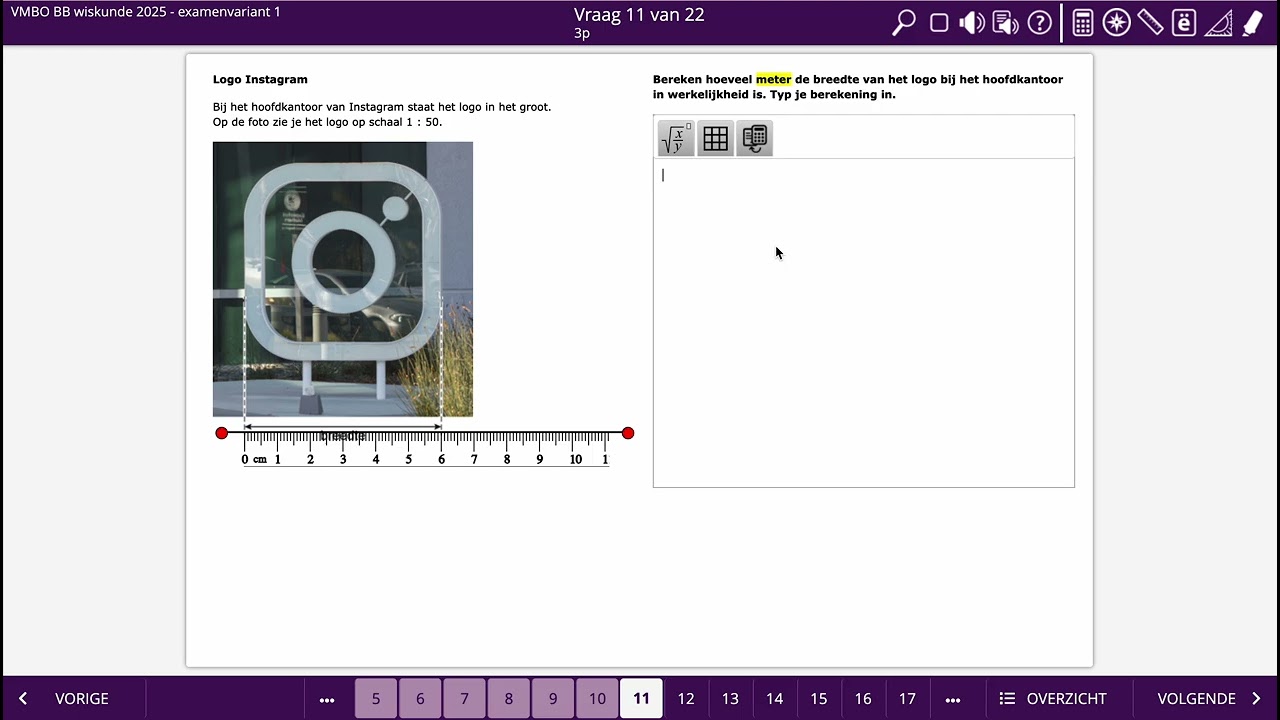Click inside the answer text area
Screen dimensions: 1280x720
864,322
